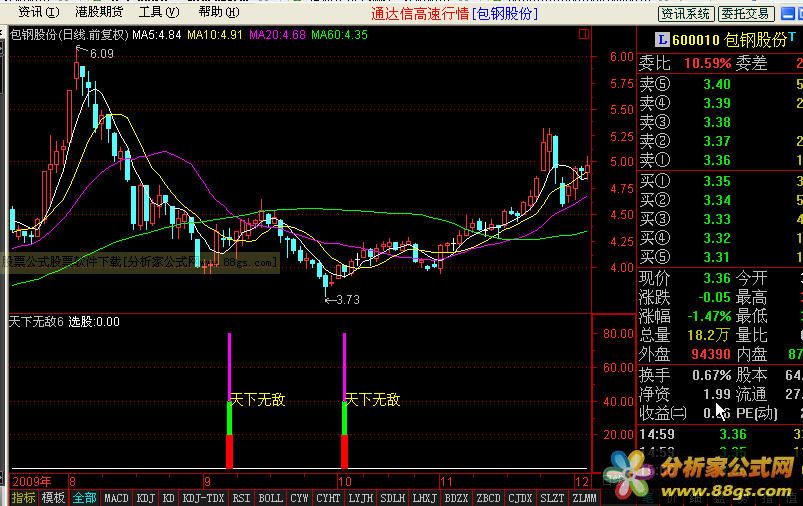The height and width of the screenshot is (506, 803).
Task: Switch to ZBCD indicator
Action: [488, 497]
